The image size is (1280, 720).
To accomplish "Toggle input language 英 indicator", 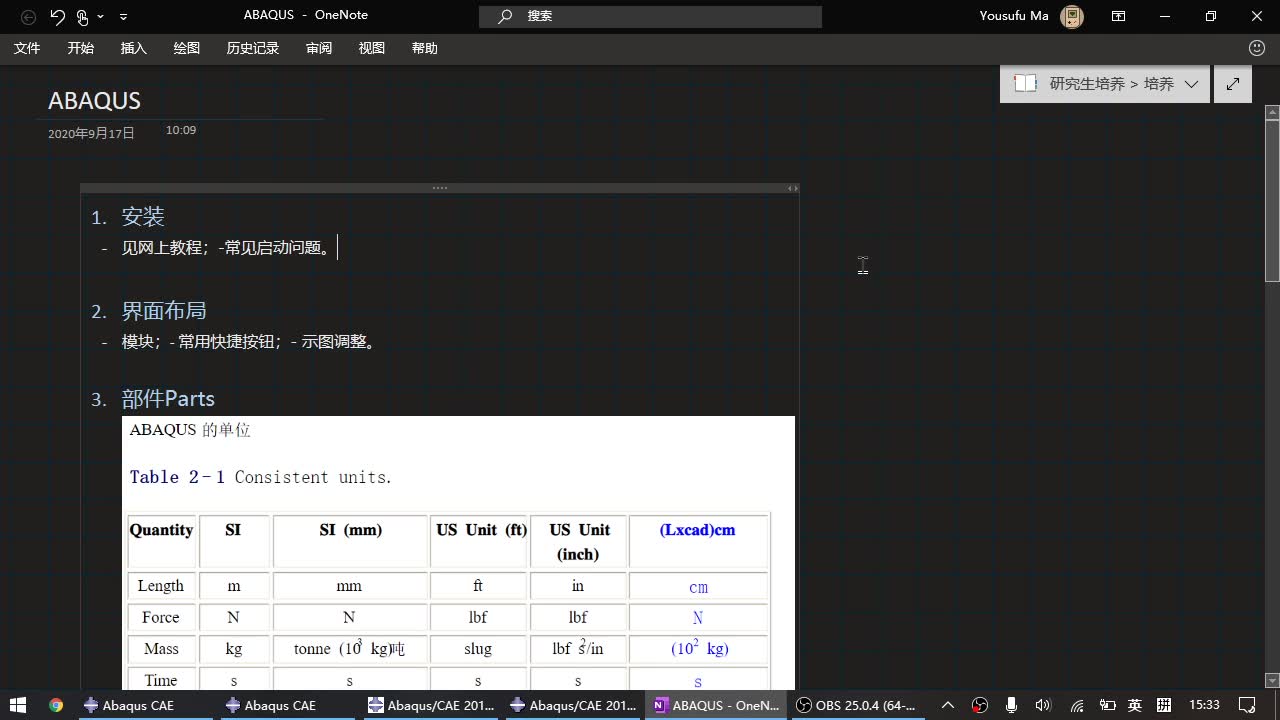I will (x=1135, y=705).
